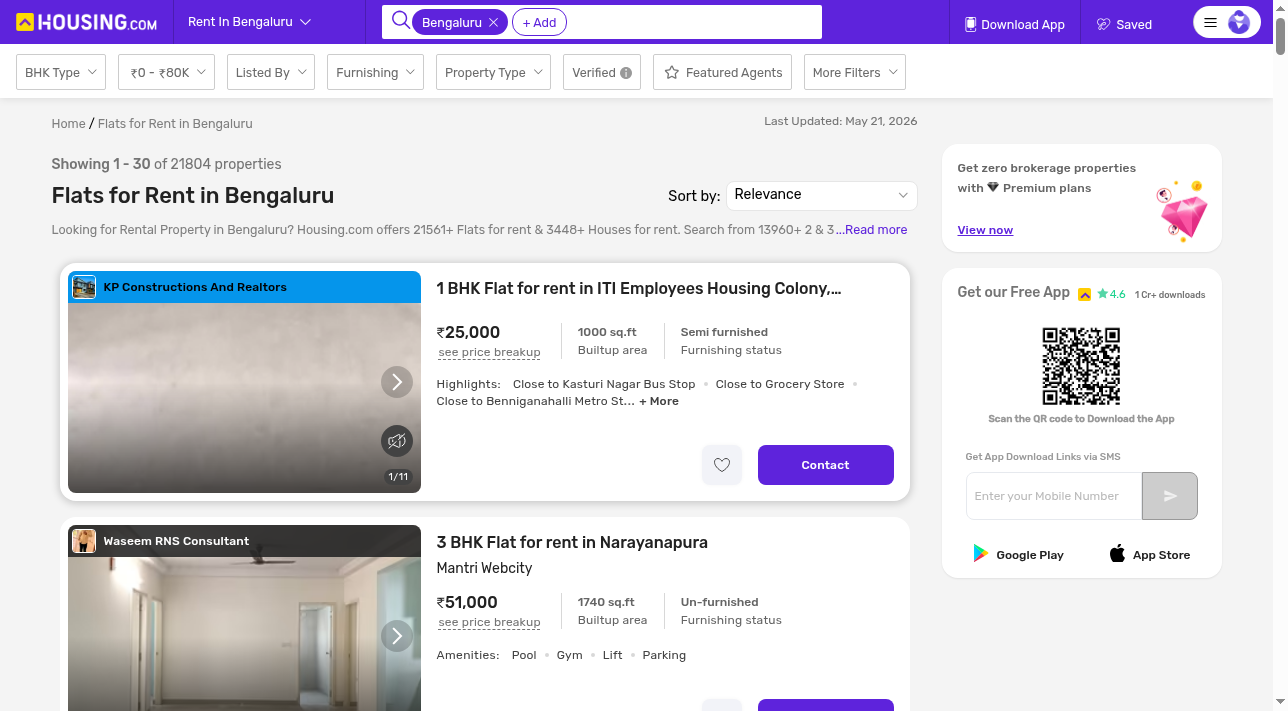Click the View now premium link
1288x711 pixels.
point(985,230)
